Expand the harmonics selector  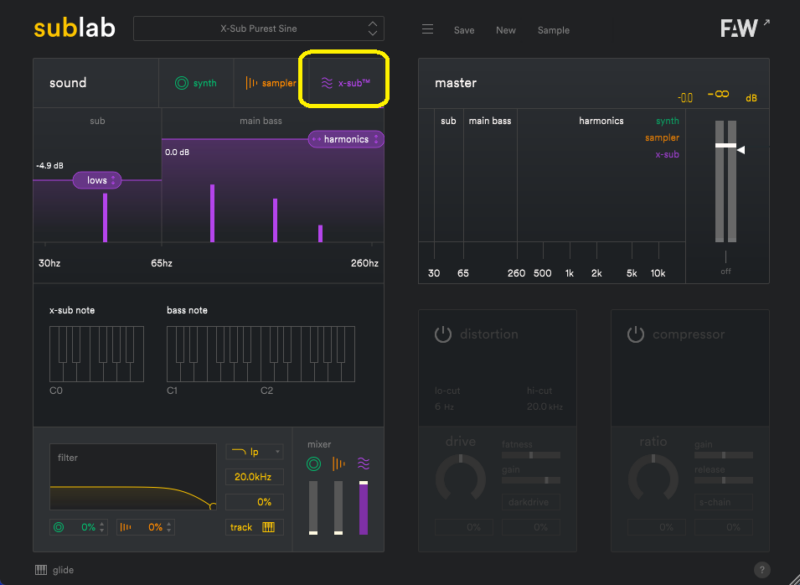(346, 139)
